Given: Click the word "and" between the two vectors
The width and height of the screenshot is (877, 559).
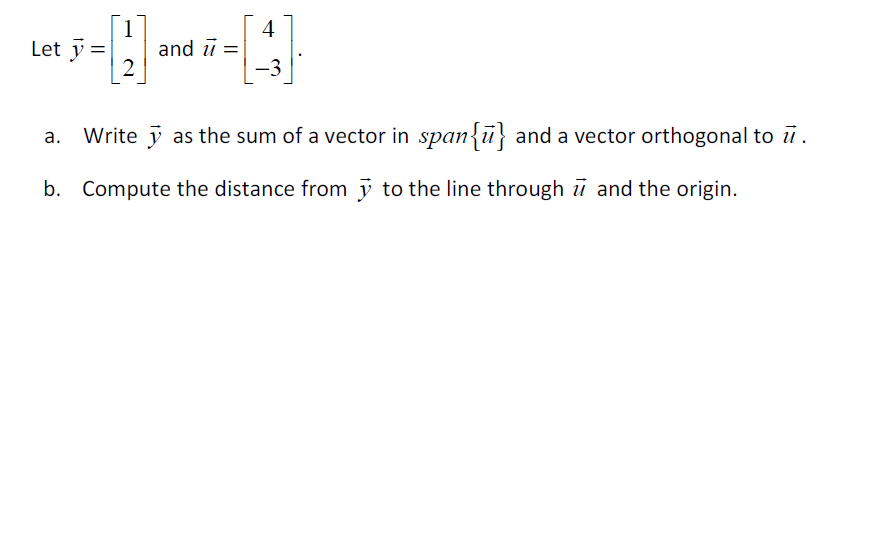Looking at the screenshot, I should click(x=176, y=49).
